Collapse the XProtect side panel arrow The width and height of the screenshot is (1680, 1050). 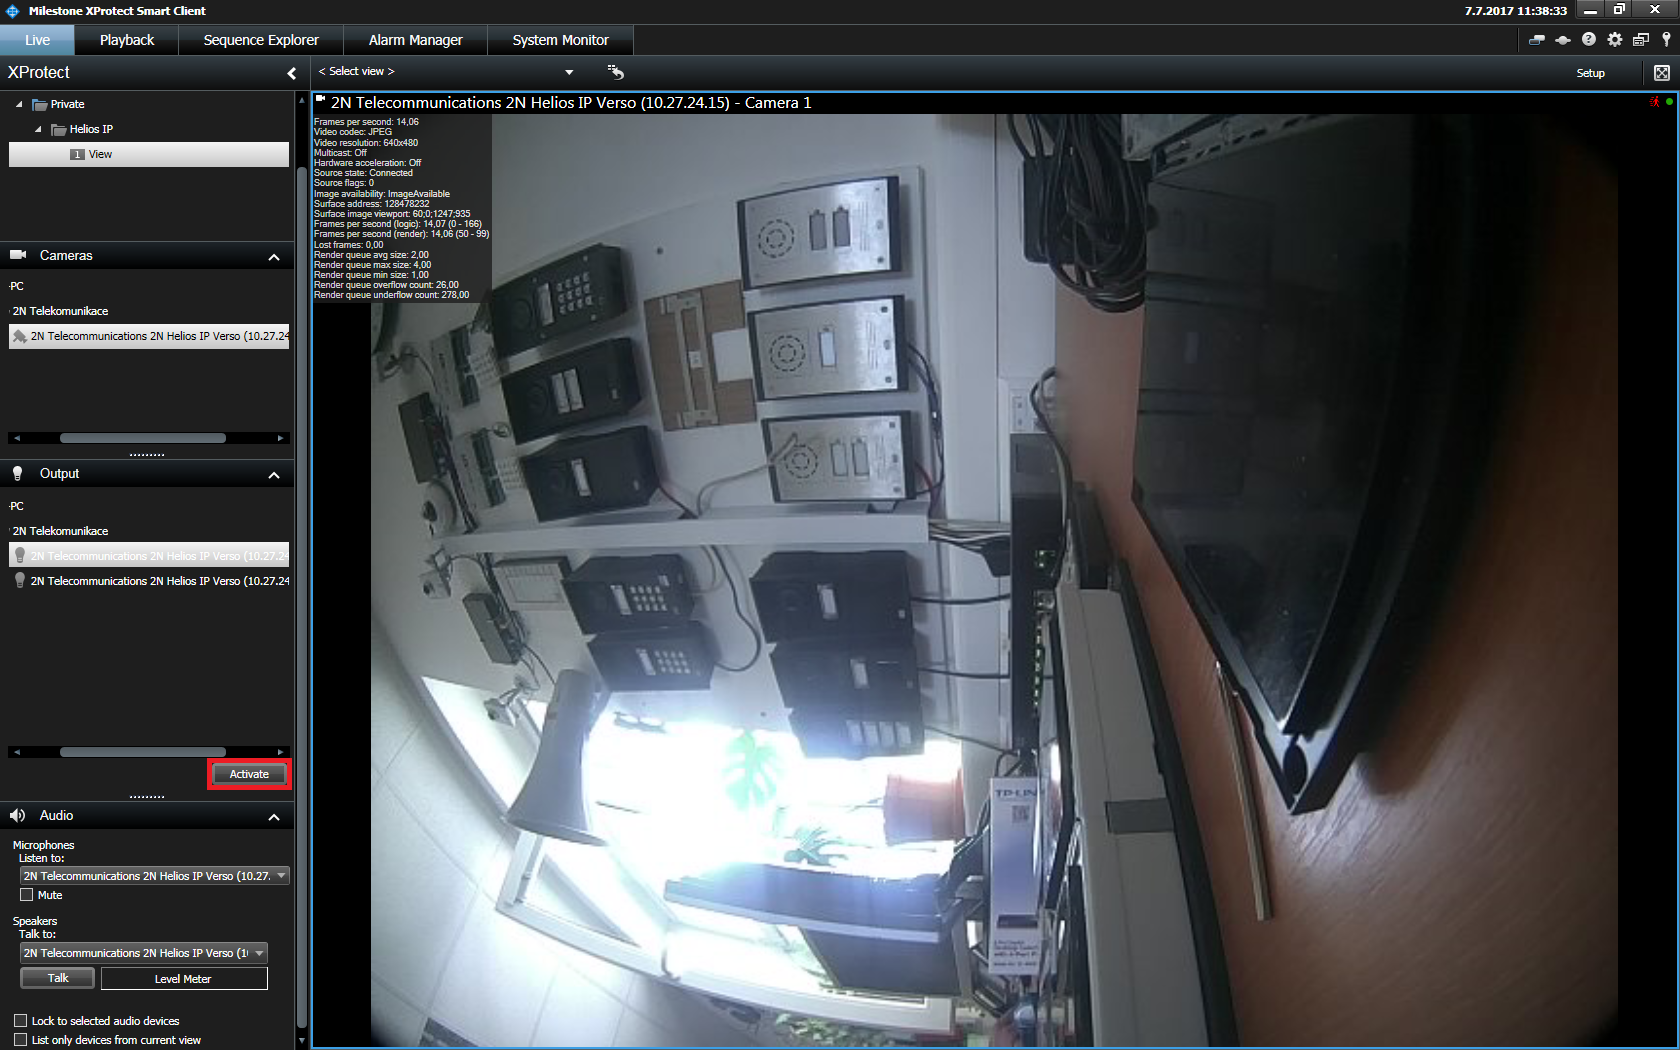pos(291,73)
